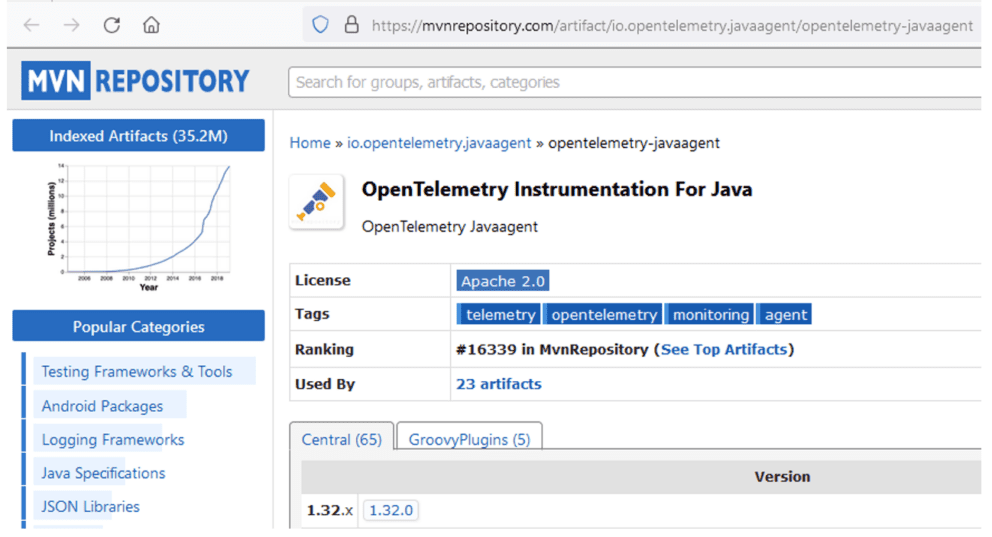Click the browser back arrow
The width and height of the screenshot is (992, 537).
pos(32,25)
